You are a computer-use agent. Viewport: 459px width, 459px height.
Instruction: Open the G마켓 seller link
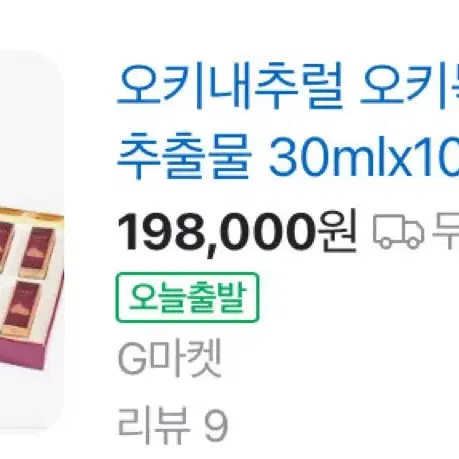coord(169,359)
